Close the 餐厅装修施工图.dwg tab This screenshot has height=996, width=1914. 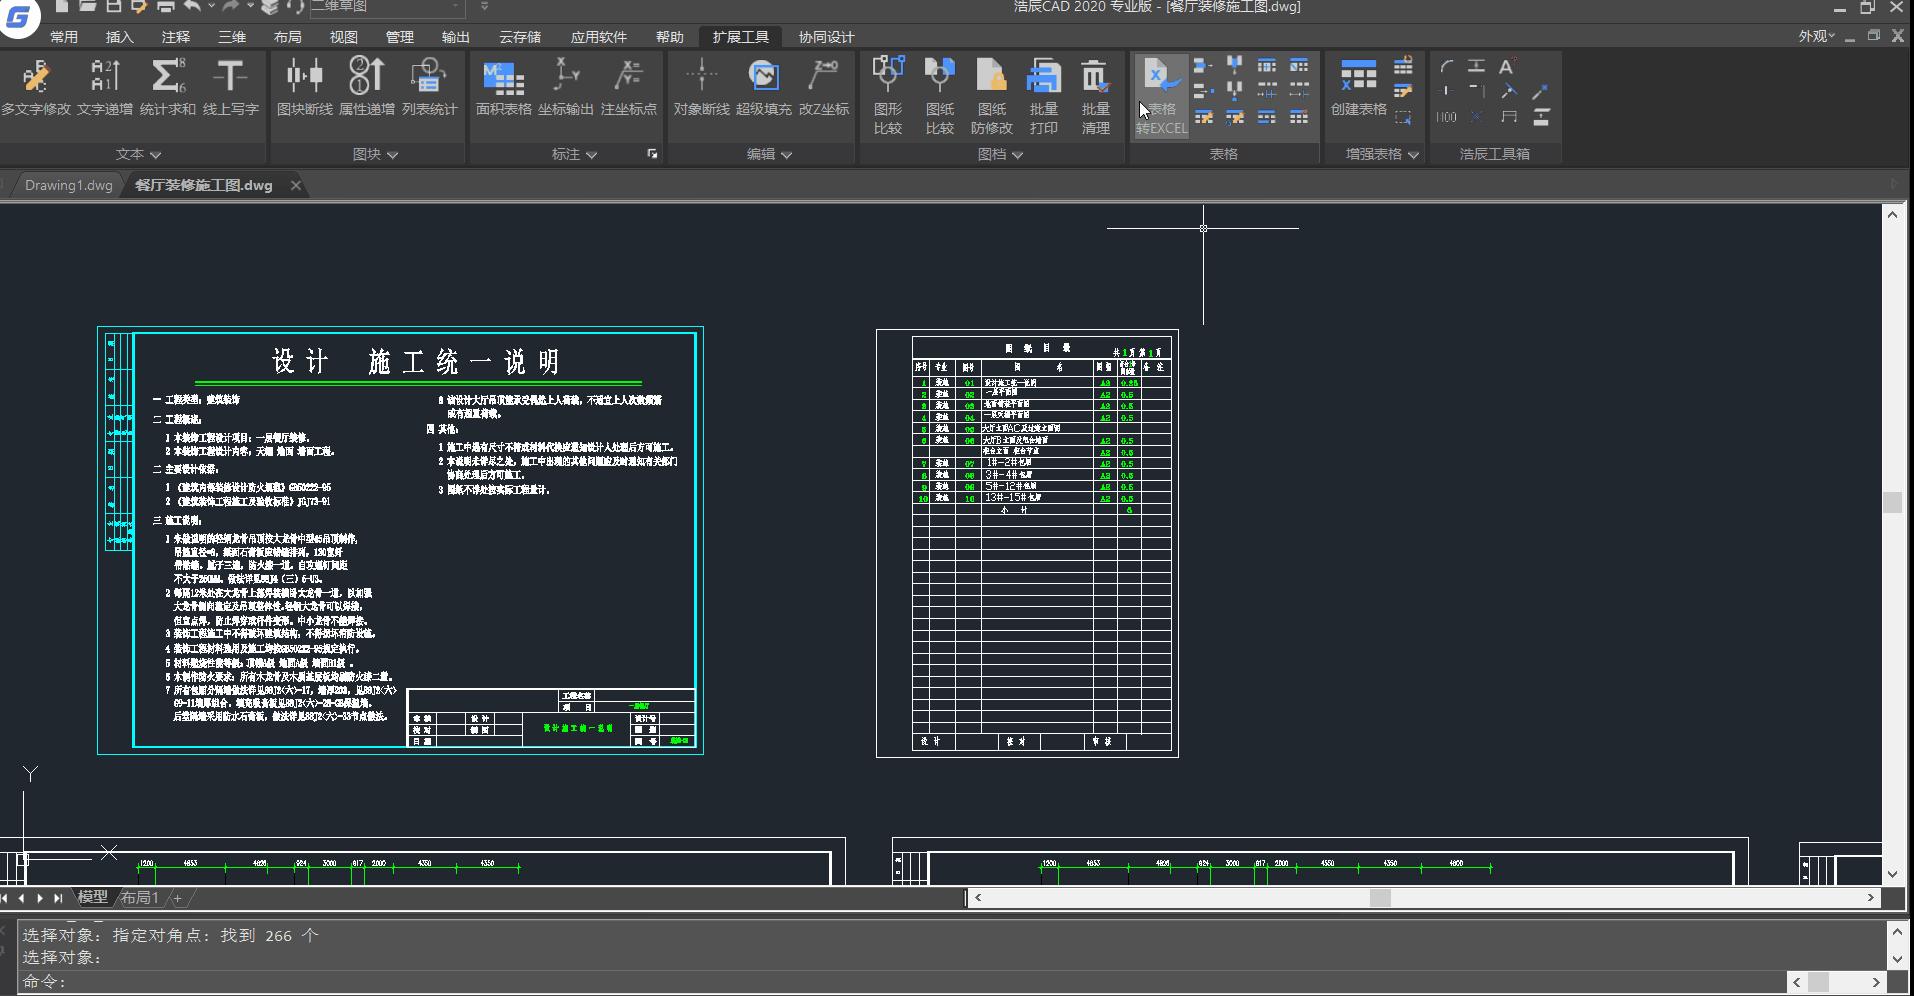click(x=295, y=185)
